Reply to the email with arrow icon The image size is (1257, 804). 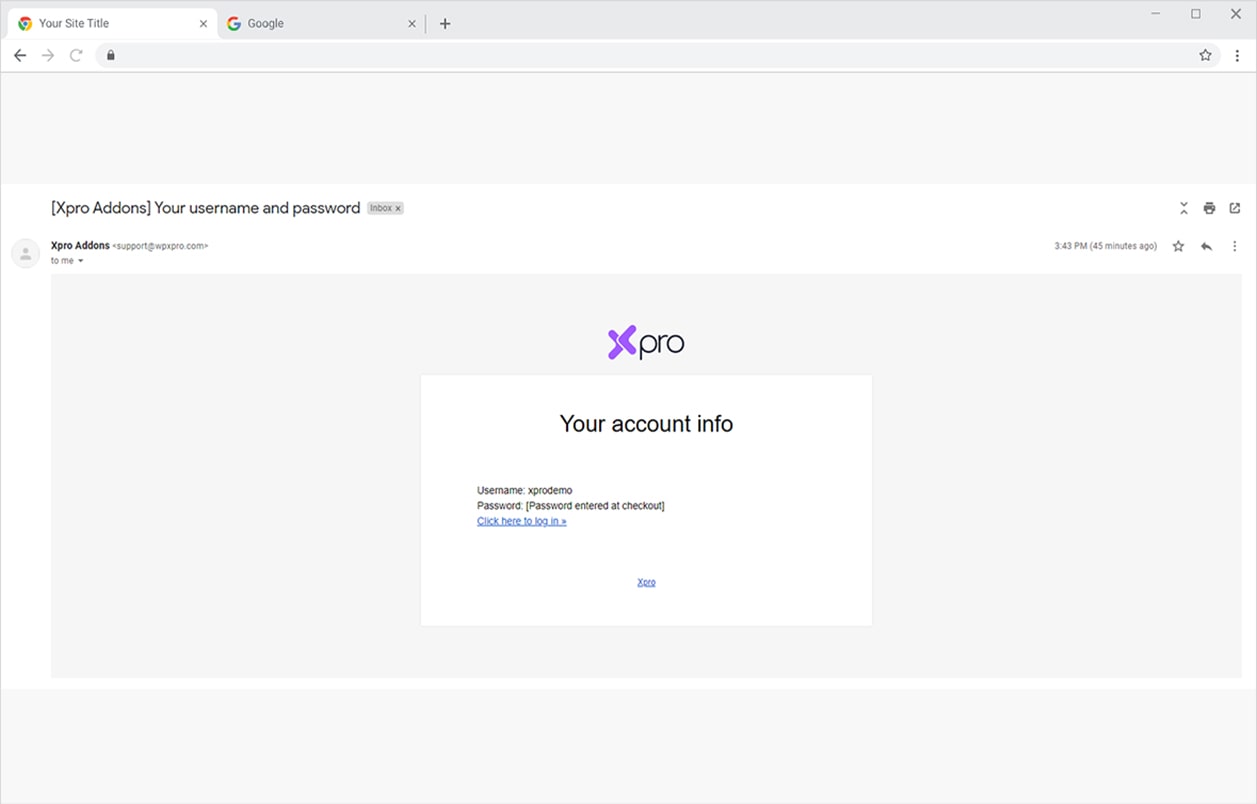tap(1206, 246)
